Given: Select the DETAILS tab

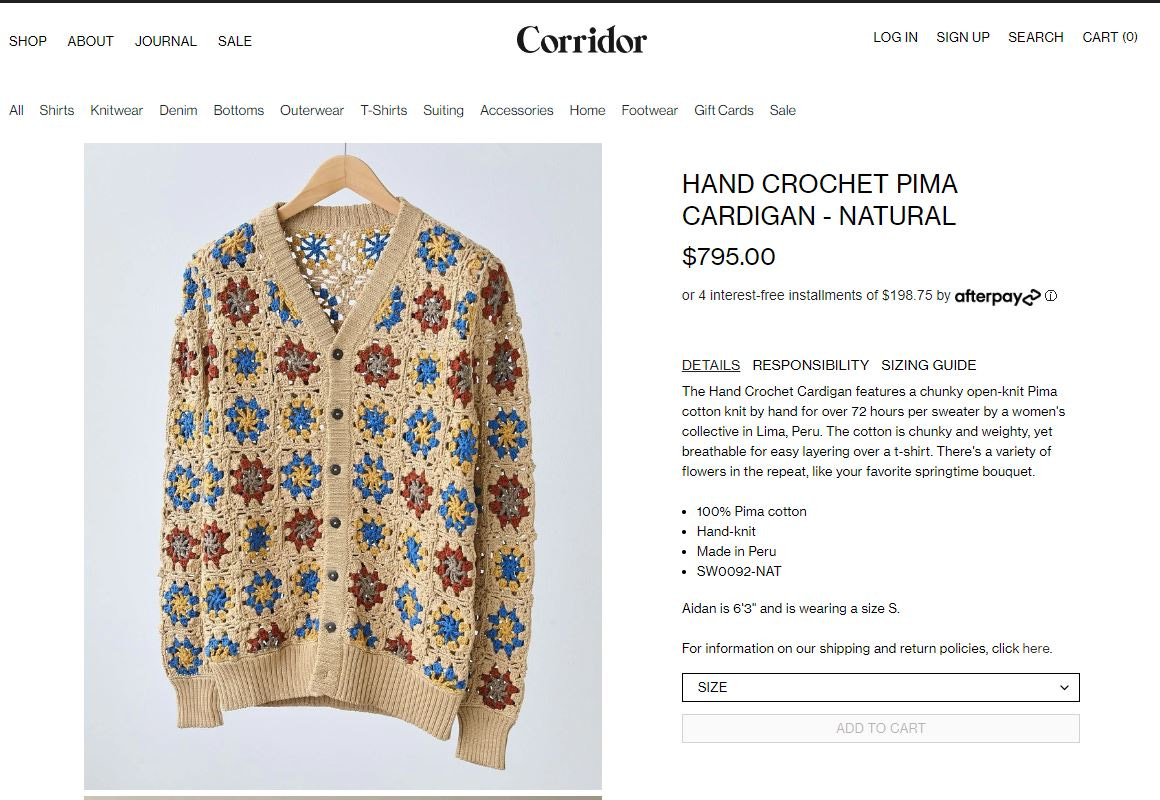Looking at the screenshot, I should [711, 365].
